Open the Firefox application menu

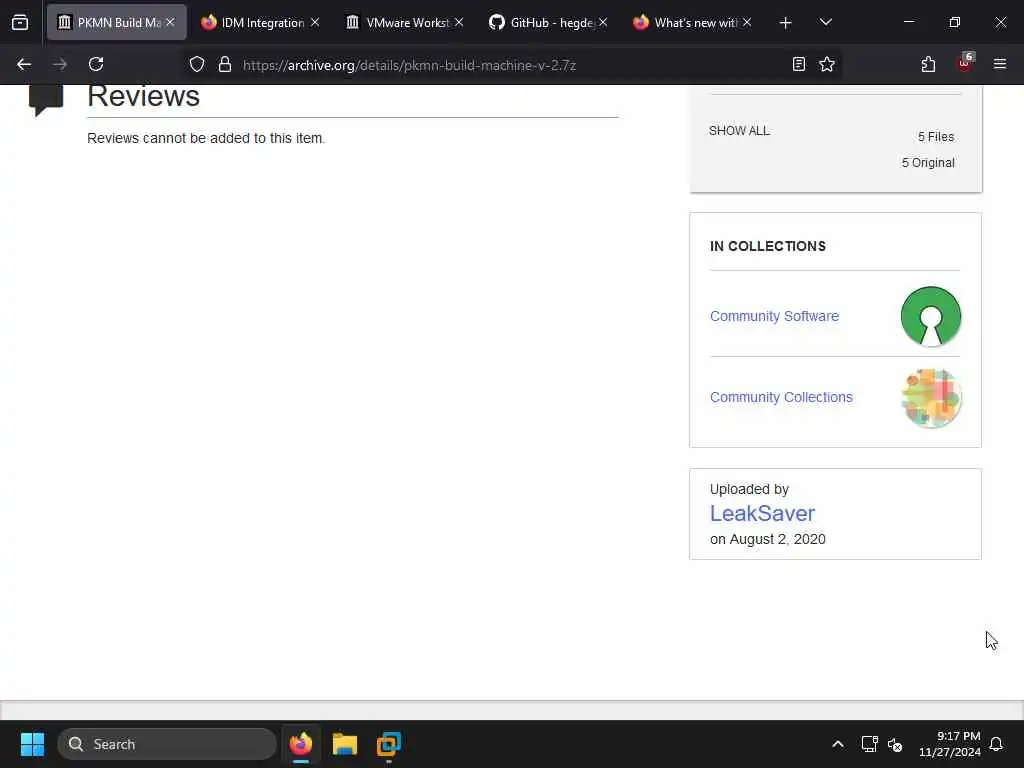(1000, 64)
